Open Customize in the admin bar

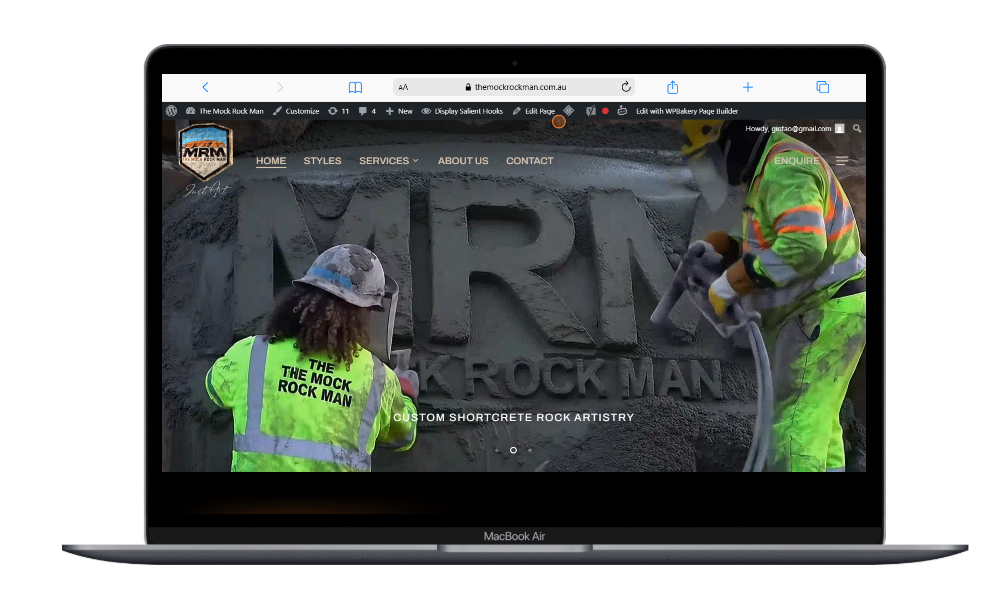pyautogui.click(x=296, y=111)
